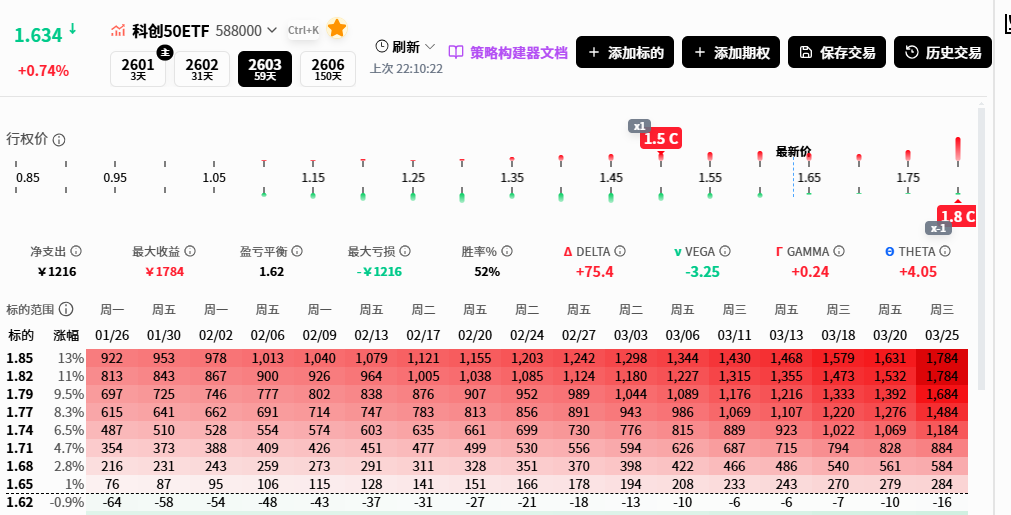
Task: Open 历史交易 trade history
Action: click(x=942, y=53)
